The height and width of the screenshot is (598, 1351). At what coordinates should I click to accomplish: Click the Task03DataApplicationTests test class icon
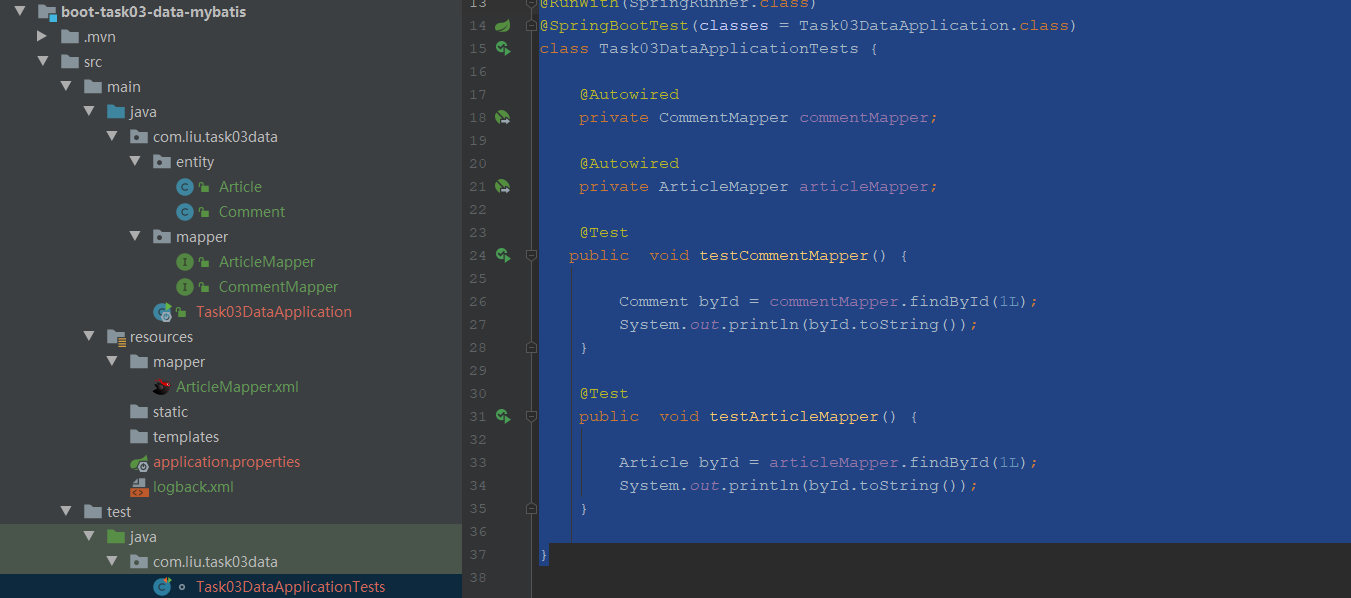point(162,587)
